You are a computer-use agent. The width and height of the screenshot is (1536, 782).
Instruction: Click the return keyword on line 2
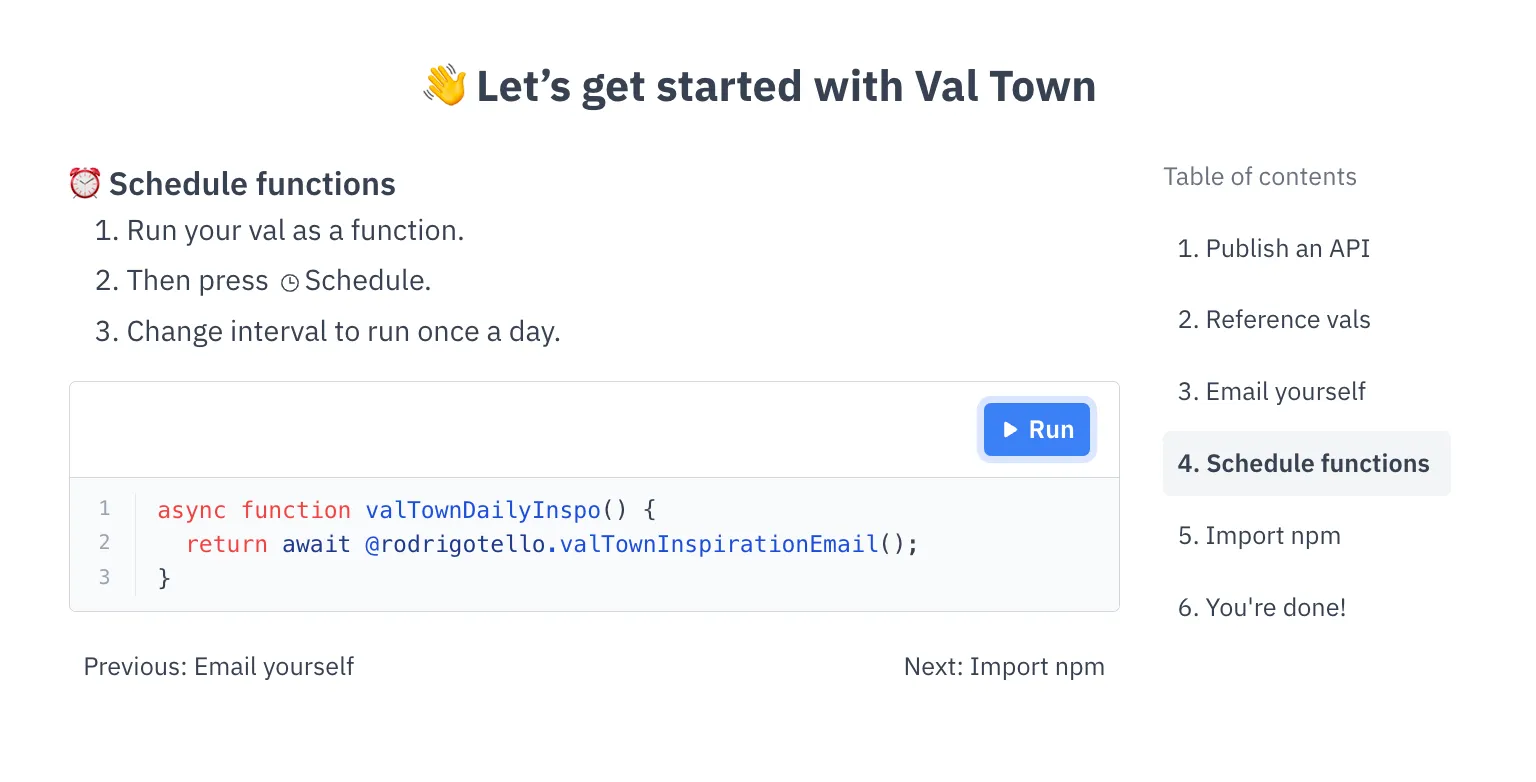pyautogui.click(x=226, y=544)
